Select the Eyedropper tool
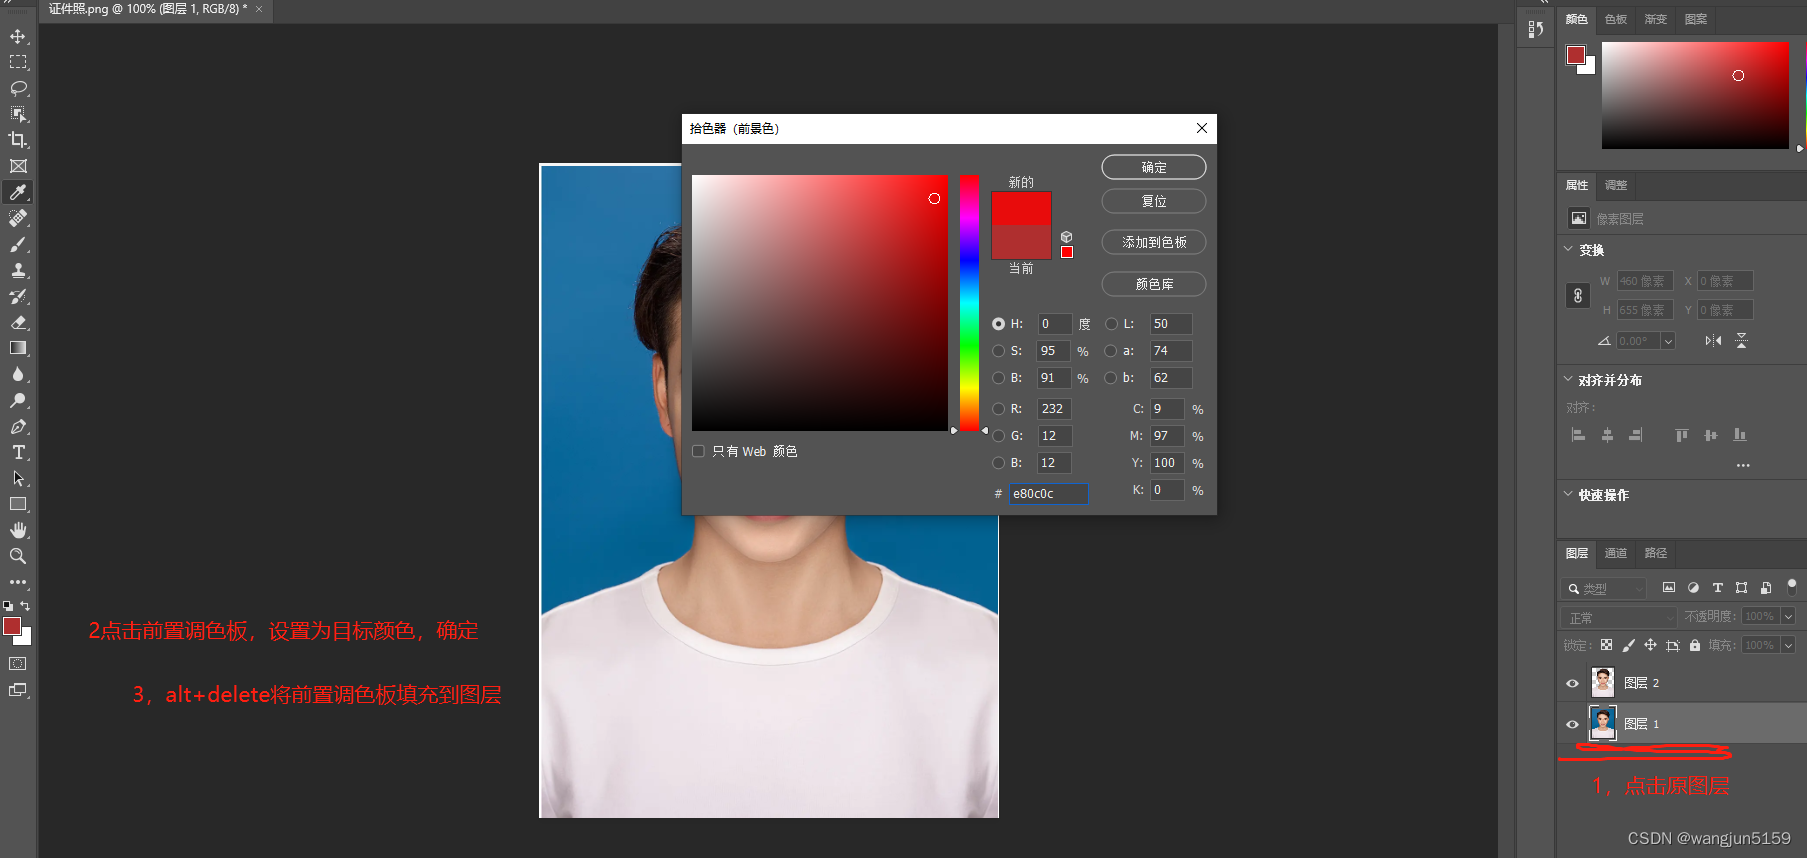 coord(18,192)
